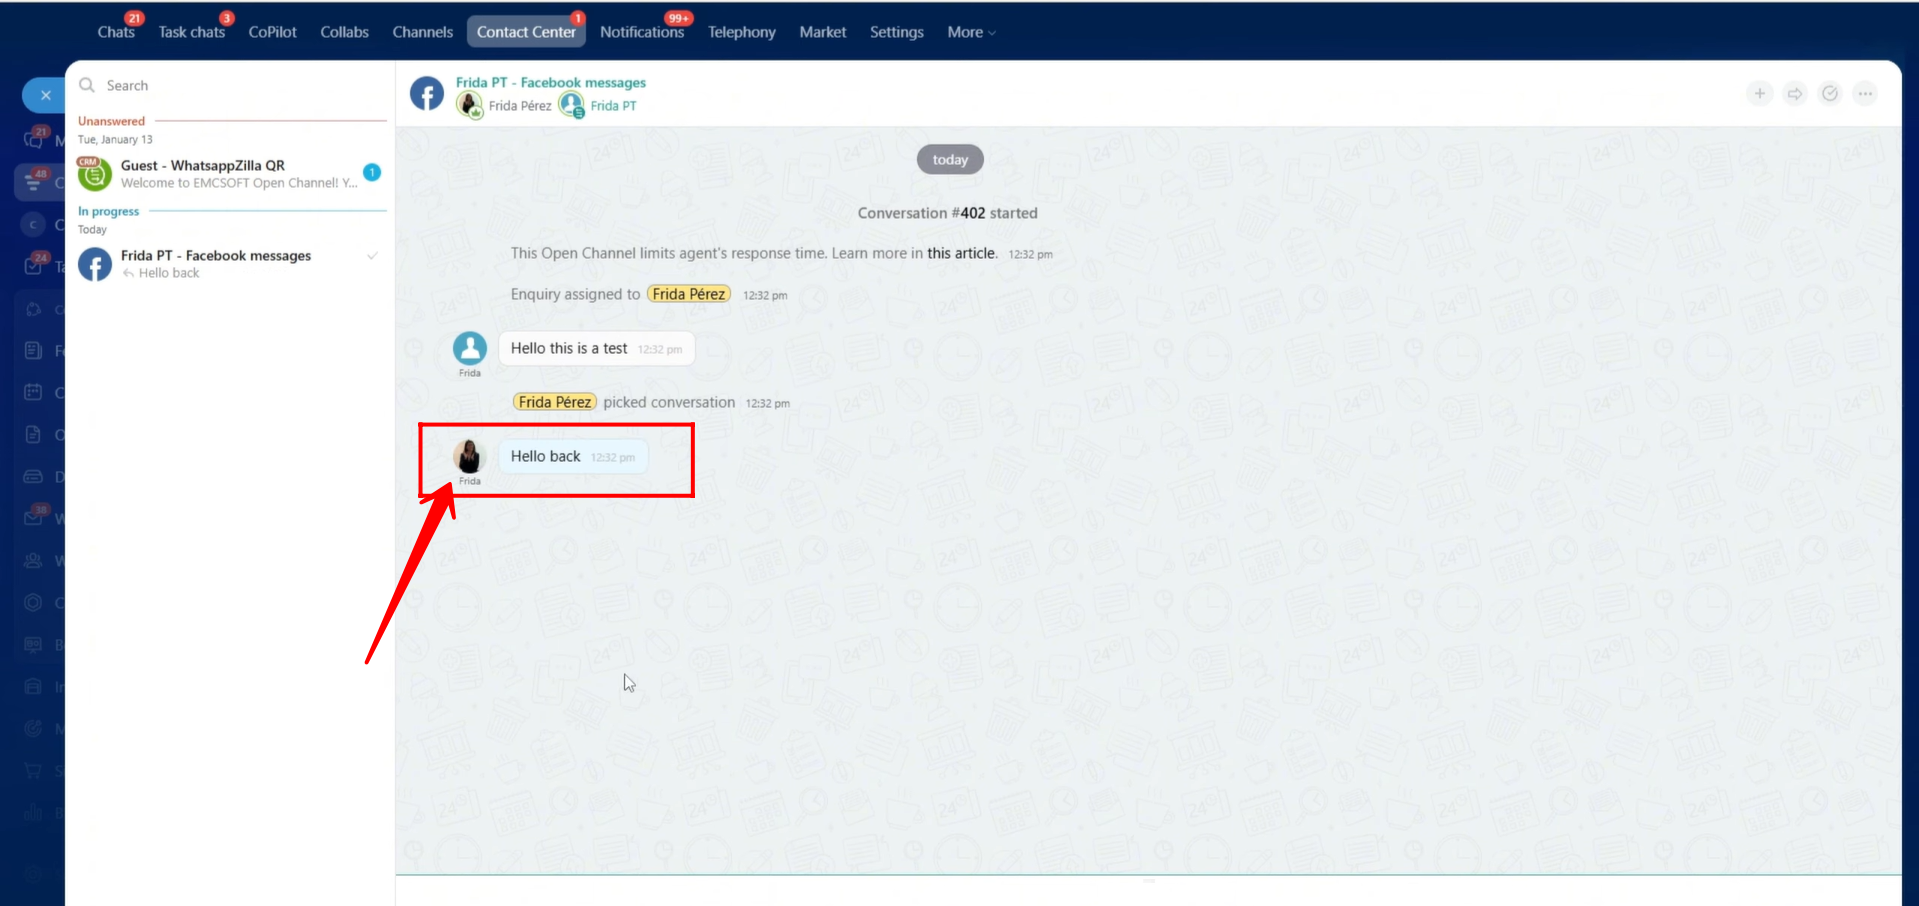Click the Frida PT user avatar in header
1919x906 pixels.
pyautogui.click(x=571, y=105)
